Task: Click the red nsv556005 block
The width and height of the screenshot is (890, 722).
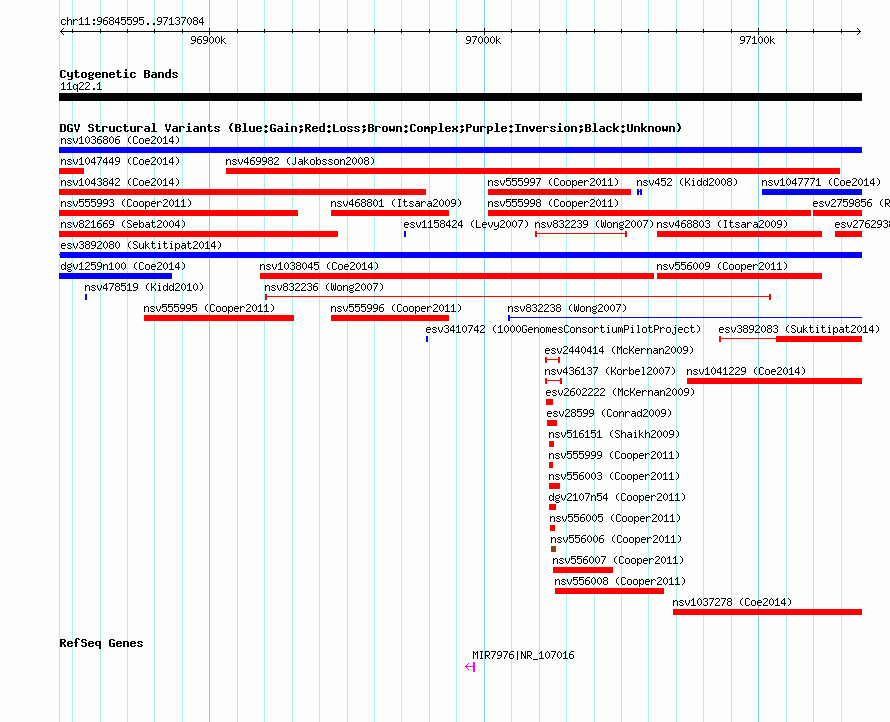Action: click(x=552, y=528)
